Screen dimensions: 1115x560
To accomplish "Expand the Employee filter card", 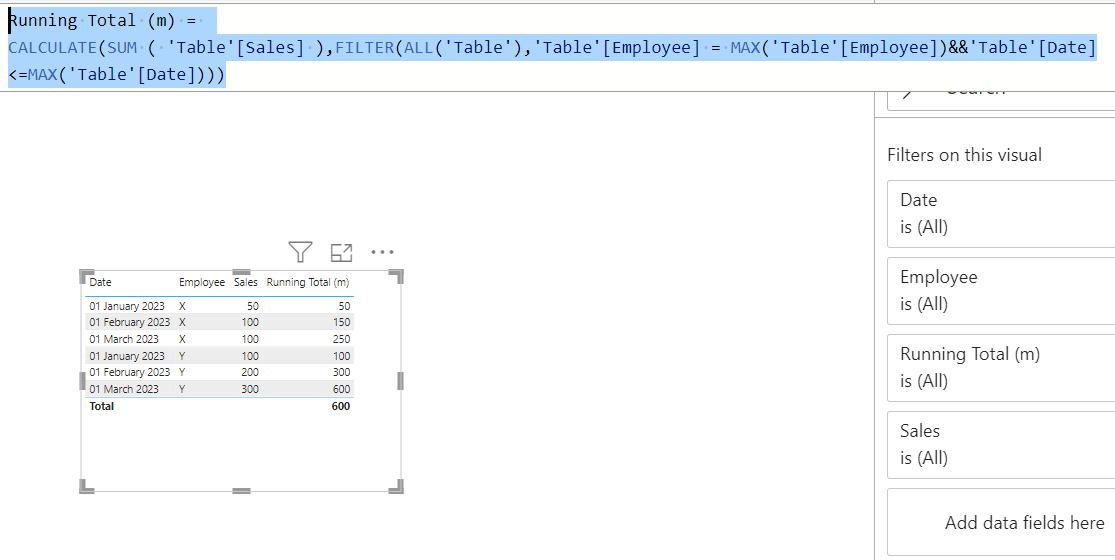I will 1001,291.
